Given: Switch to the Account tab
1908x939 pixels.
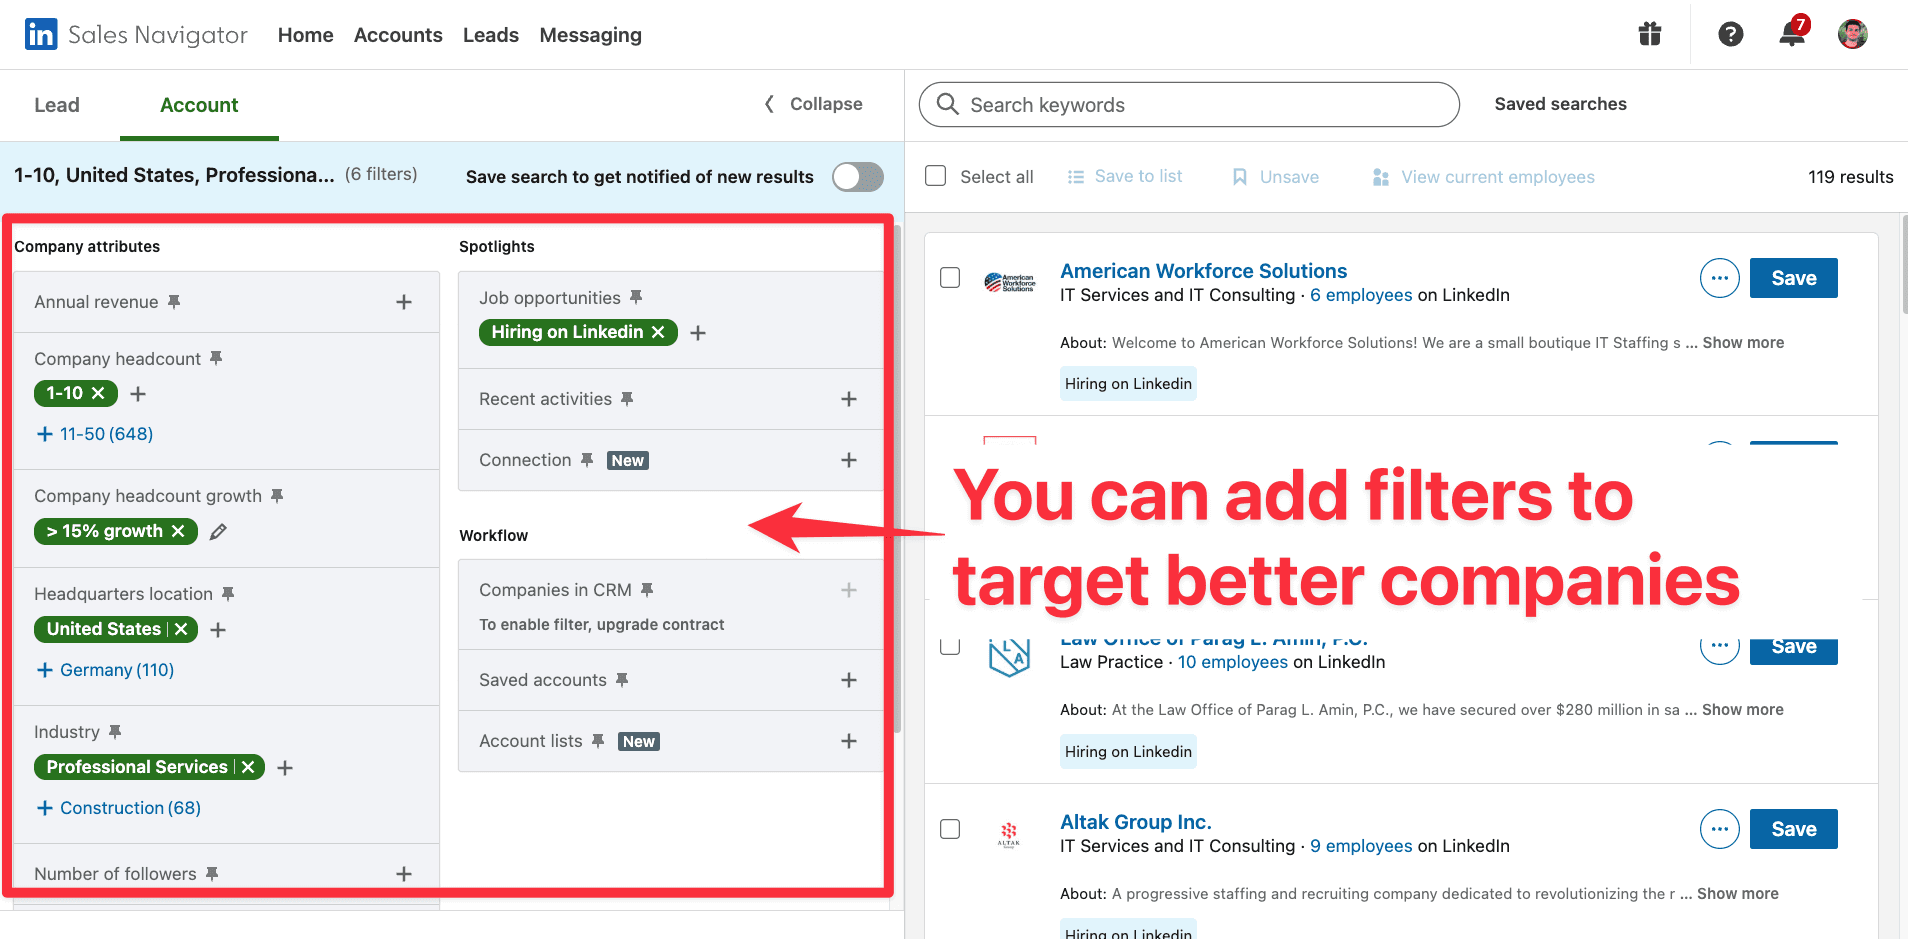Looking at the screenshot, I should pos(199,105).
